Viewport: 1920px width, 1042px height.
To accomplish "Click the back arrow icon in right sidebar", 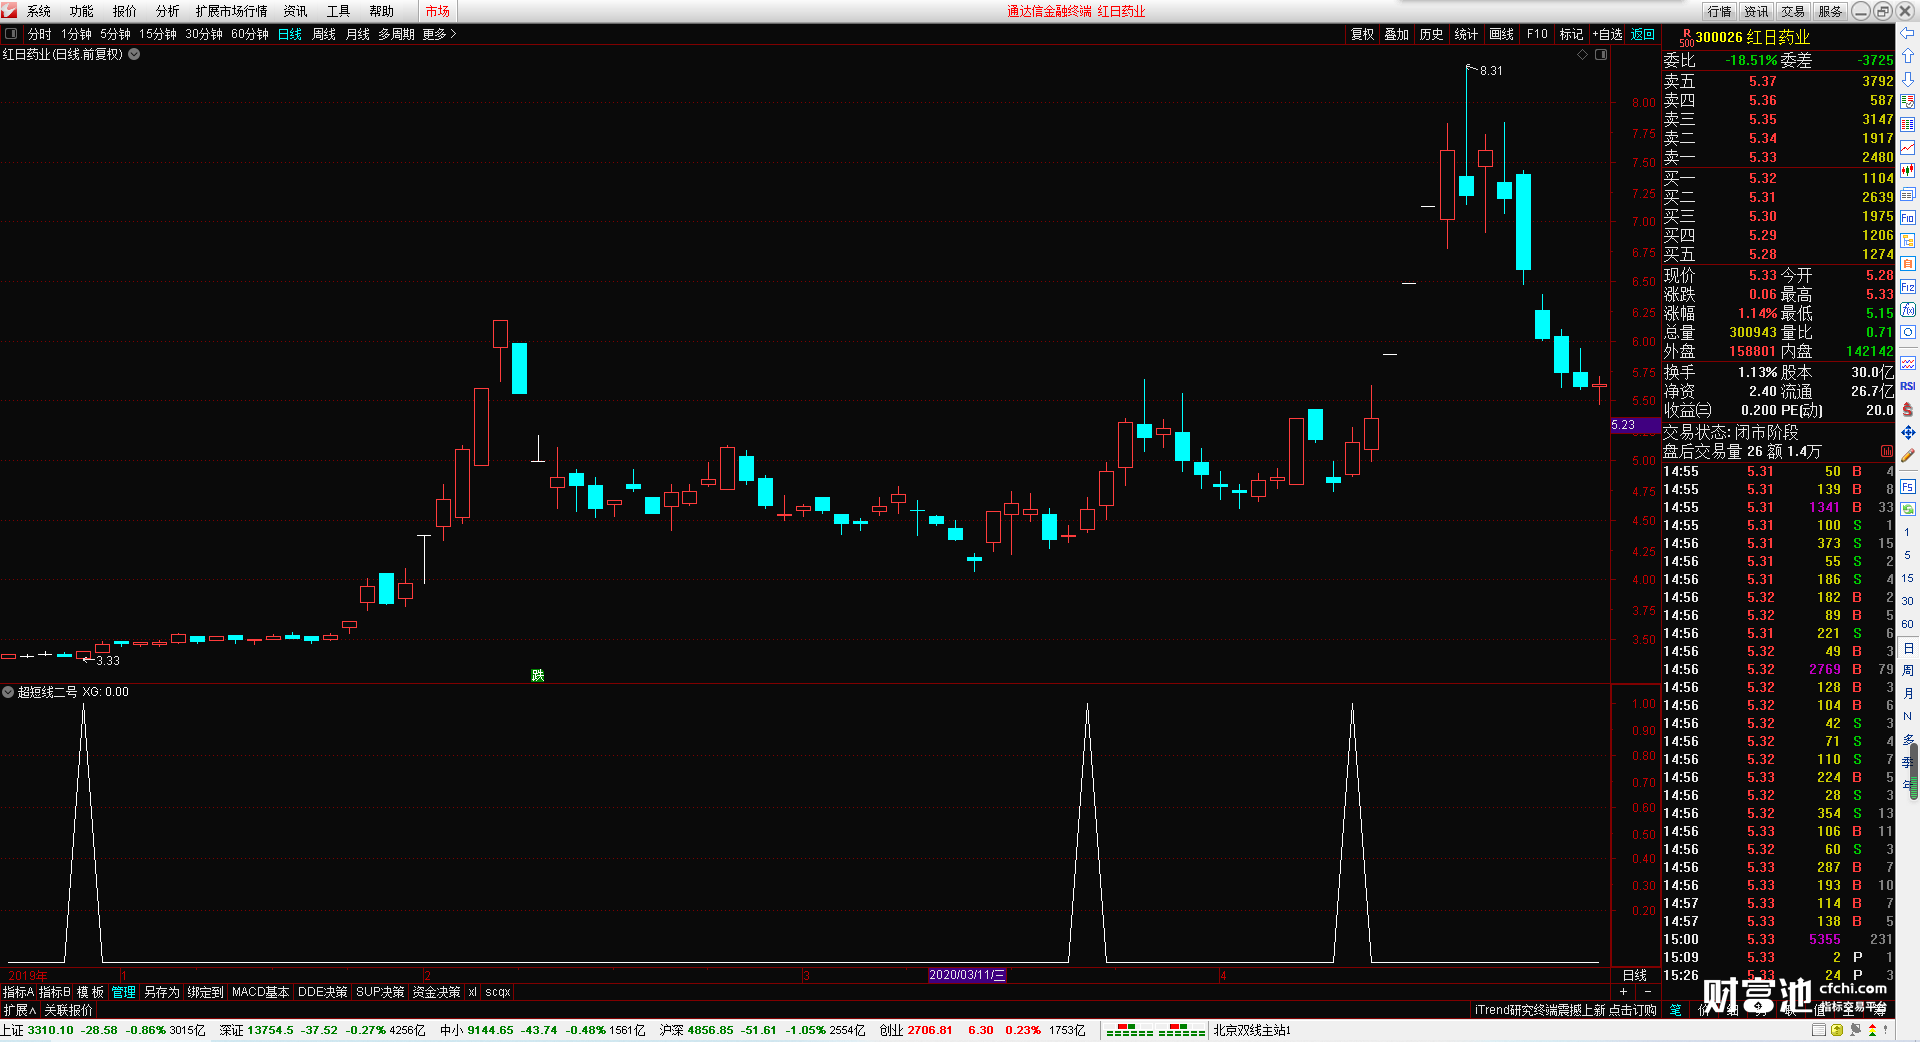I will tap(1908, 33).
